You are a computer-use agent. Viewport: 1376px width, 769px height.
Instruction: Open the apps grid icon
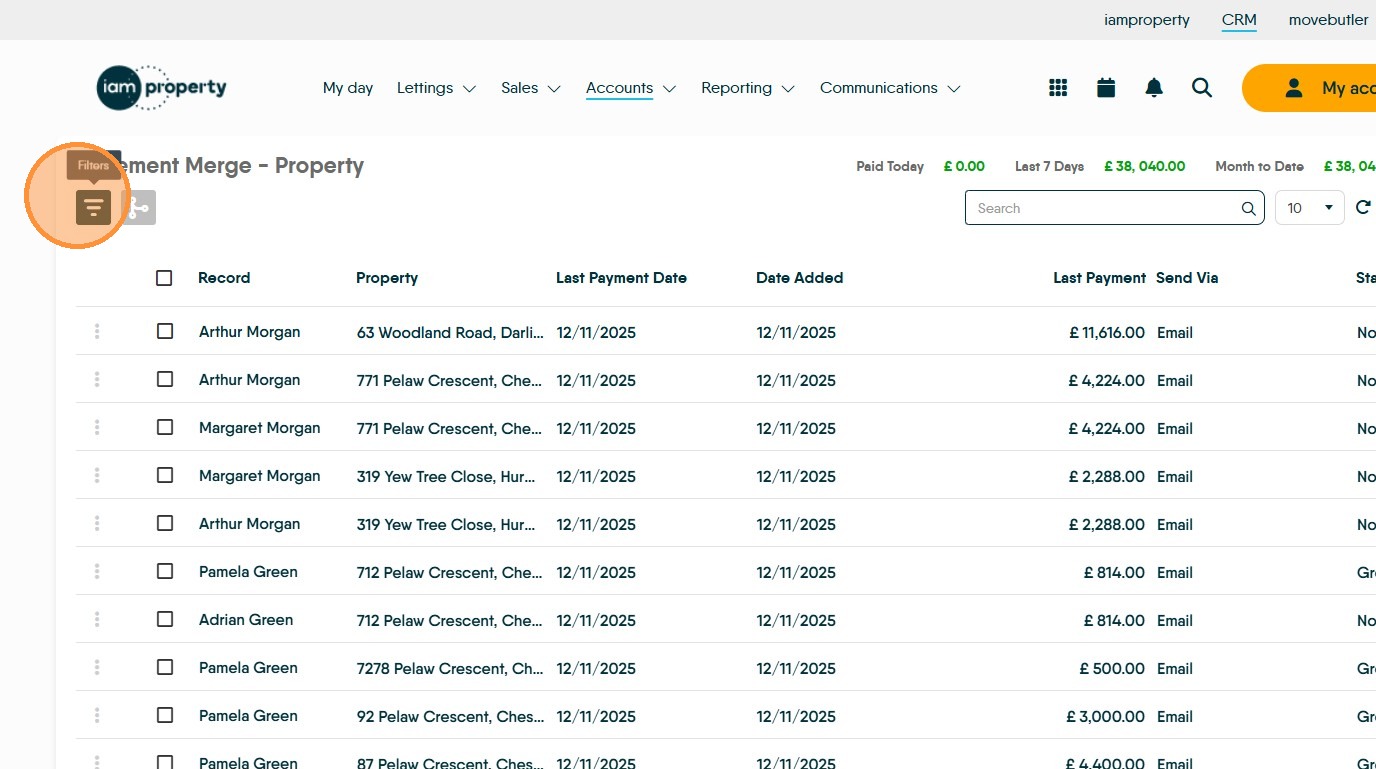coord(1058,88)
